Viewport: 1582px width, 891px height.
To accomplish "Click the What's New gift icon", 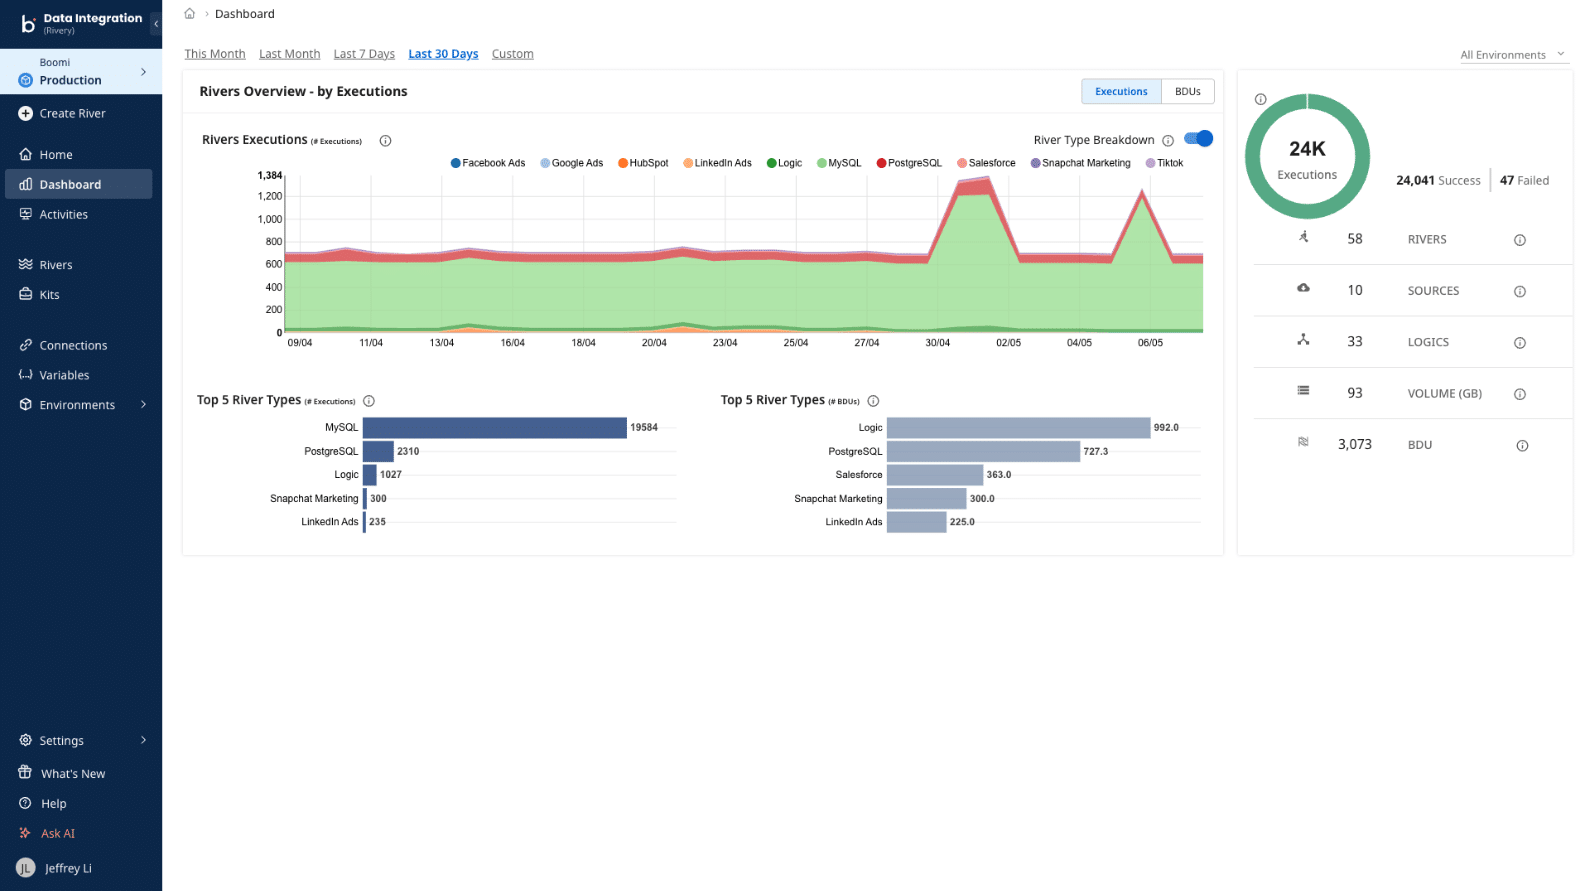I will 26,773.
